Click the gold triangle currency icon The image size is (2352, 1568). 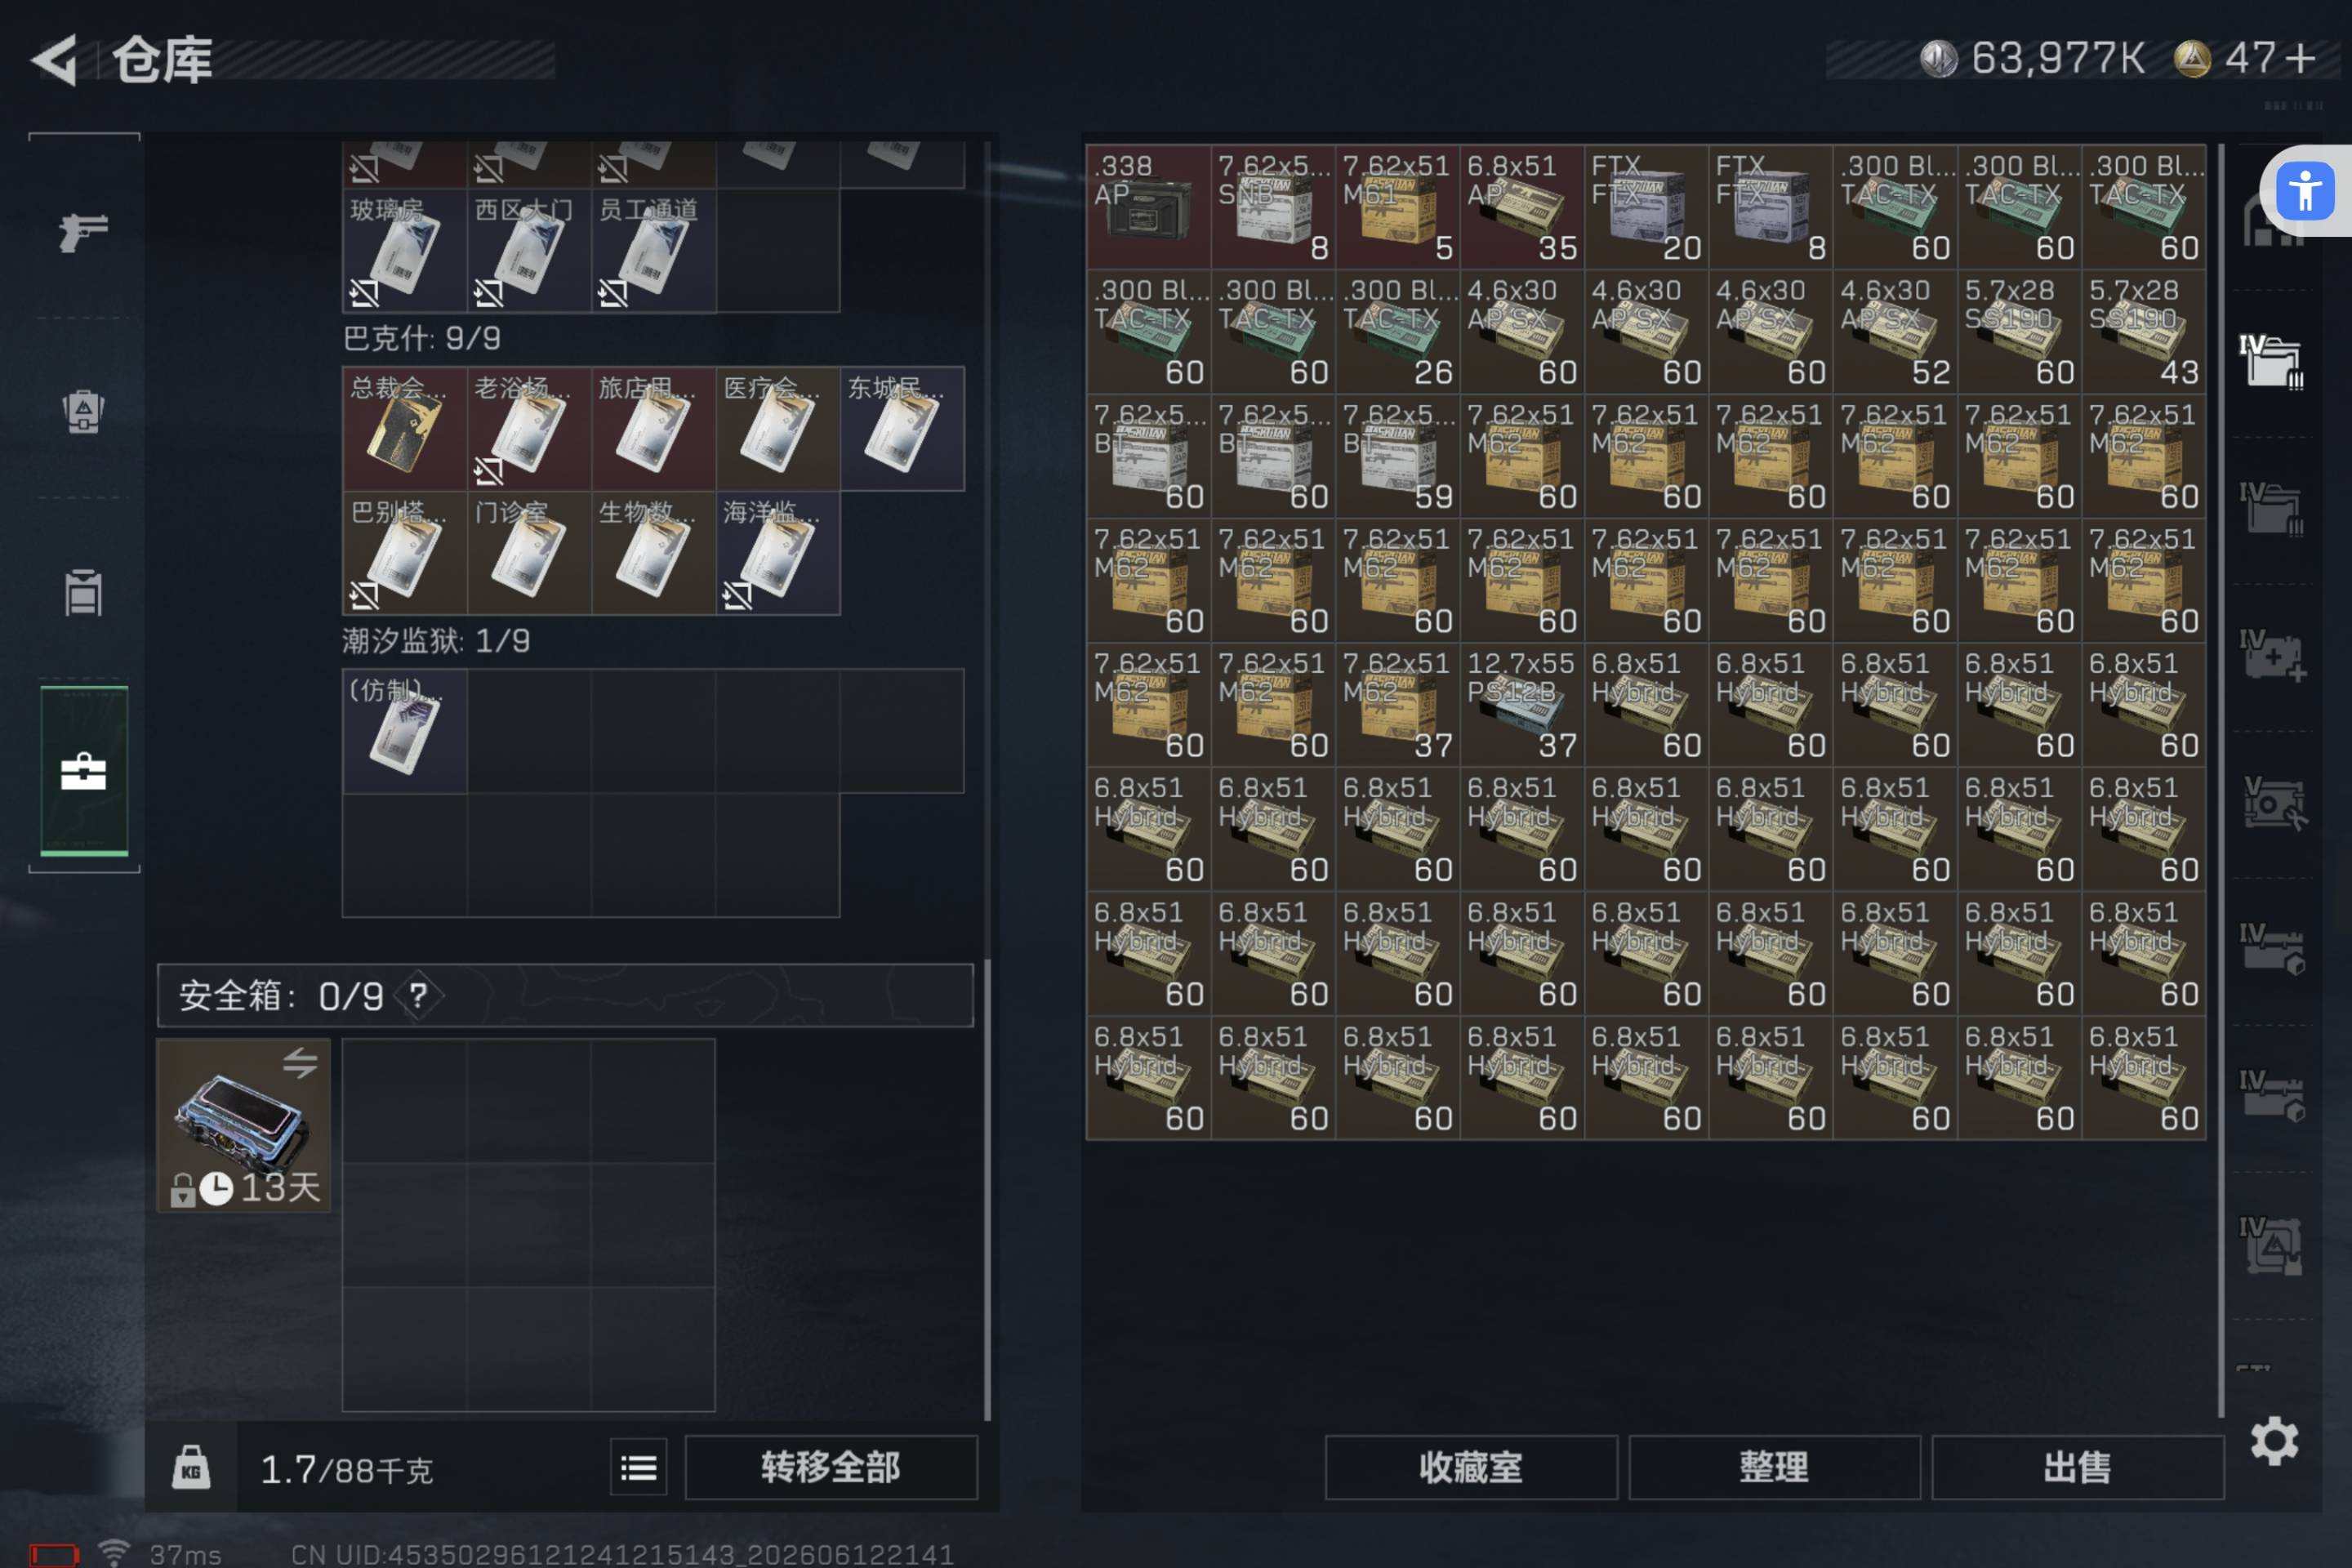pos(2191,58)
